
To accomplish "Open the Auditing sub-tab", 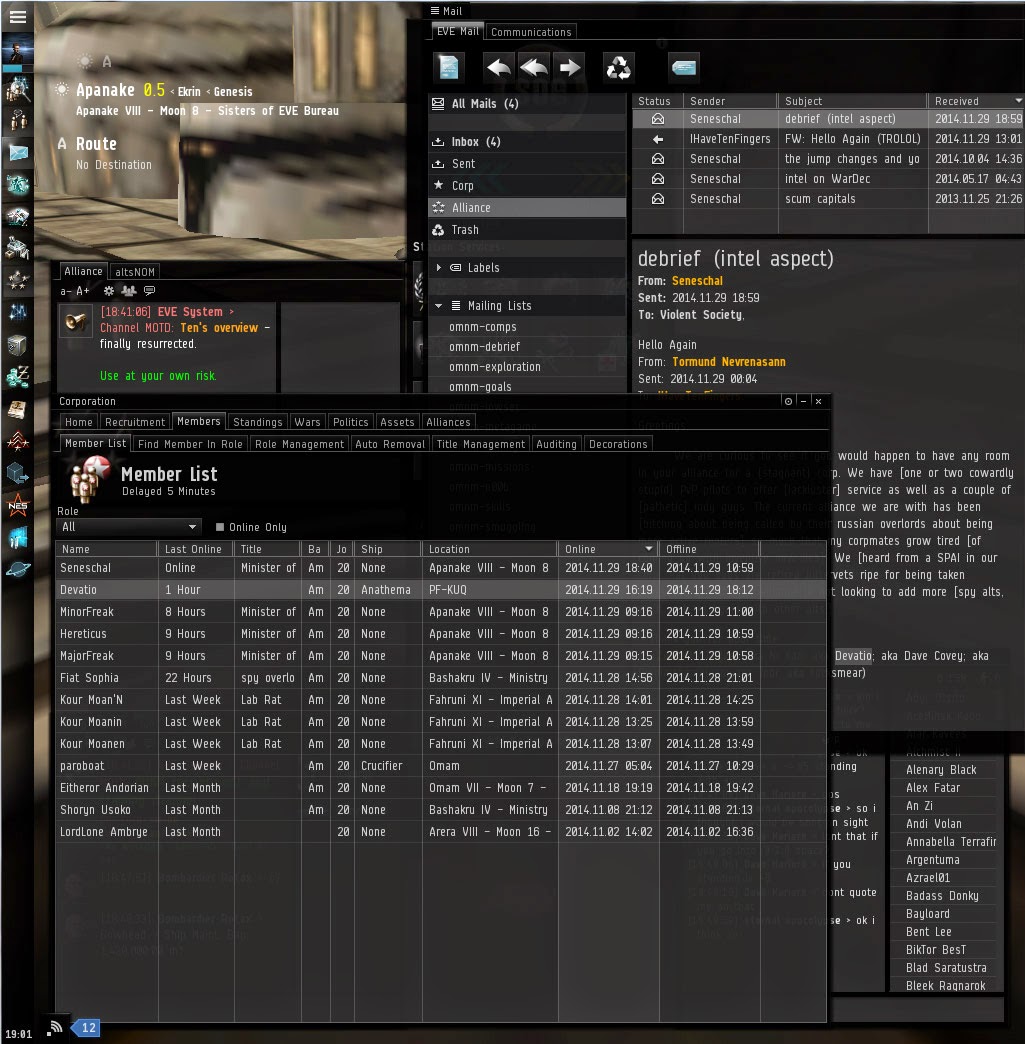I will click(x=556, y=444).
